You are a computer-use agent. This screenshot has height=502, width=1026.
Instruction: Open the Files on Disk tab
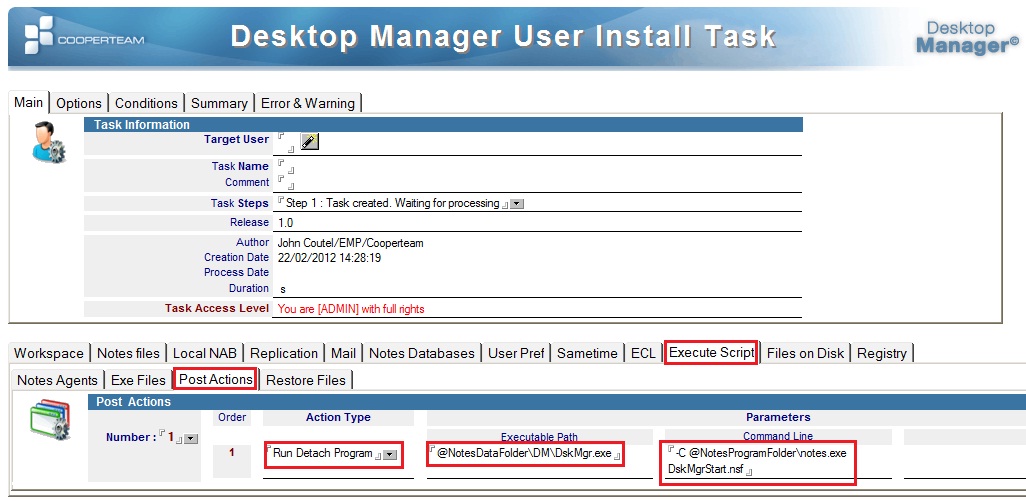click(805, 353)
